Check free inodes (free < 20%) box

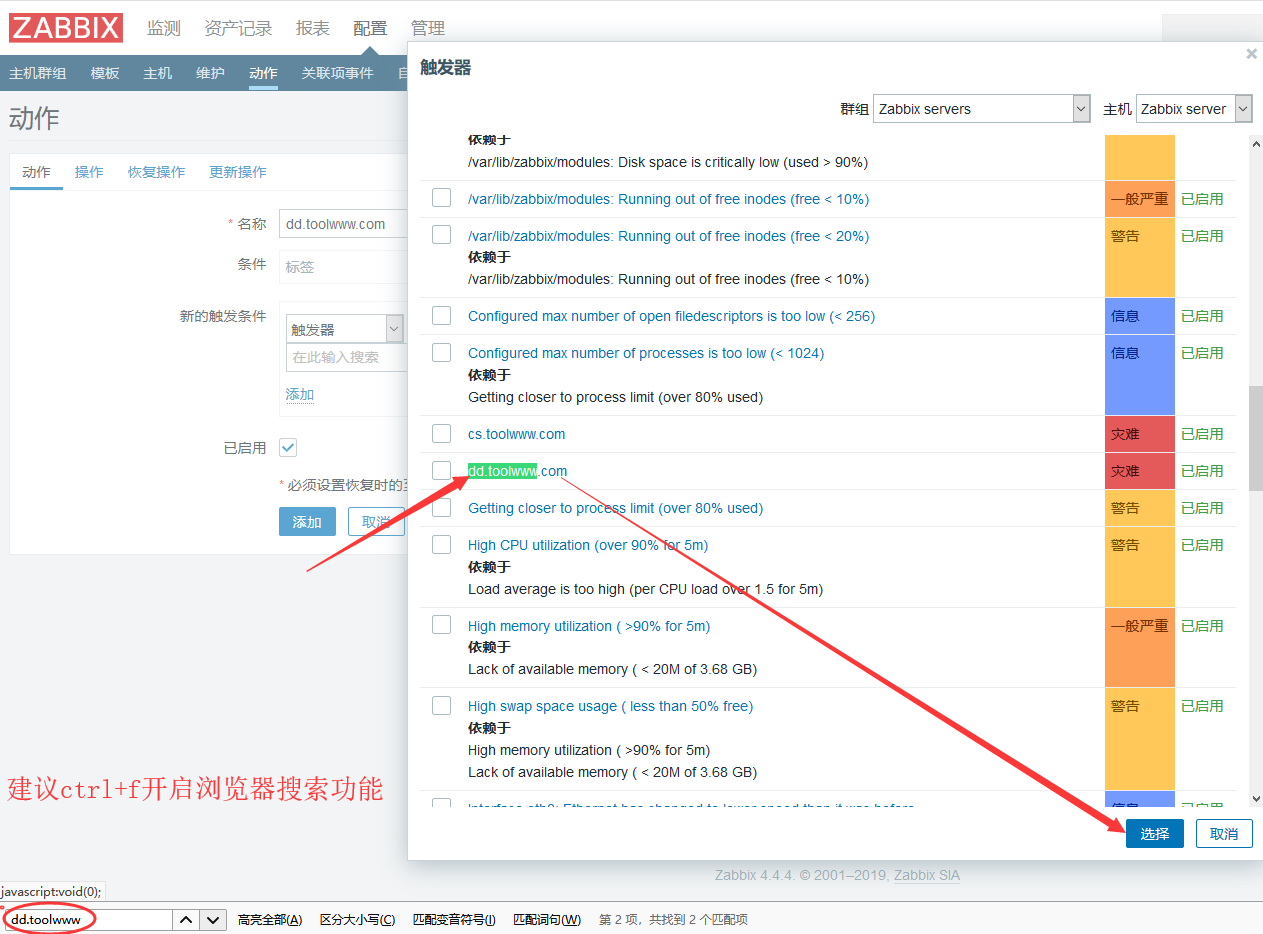pos(441,235)
